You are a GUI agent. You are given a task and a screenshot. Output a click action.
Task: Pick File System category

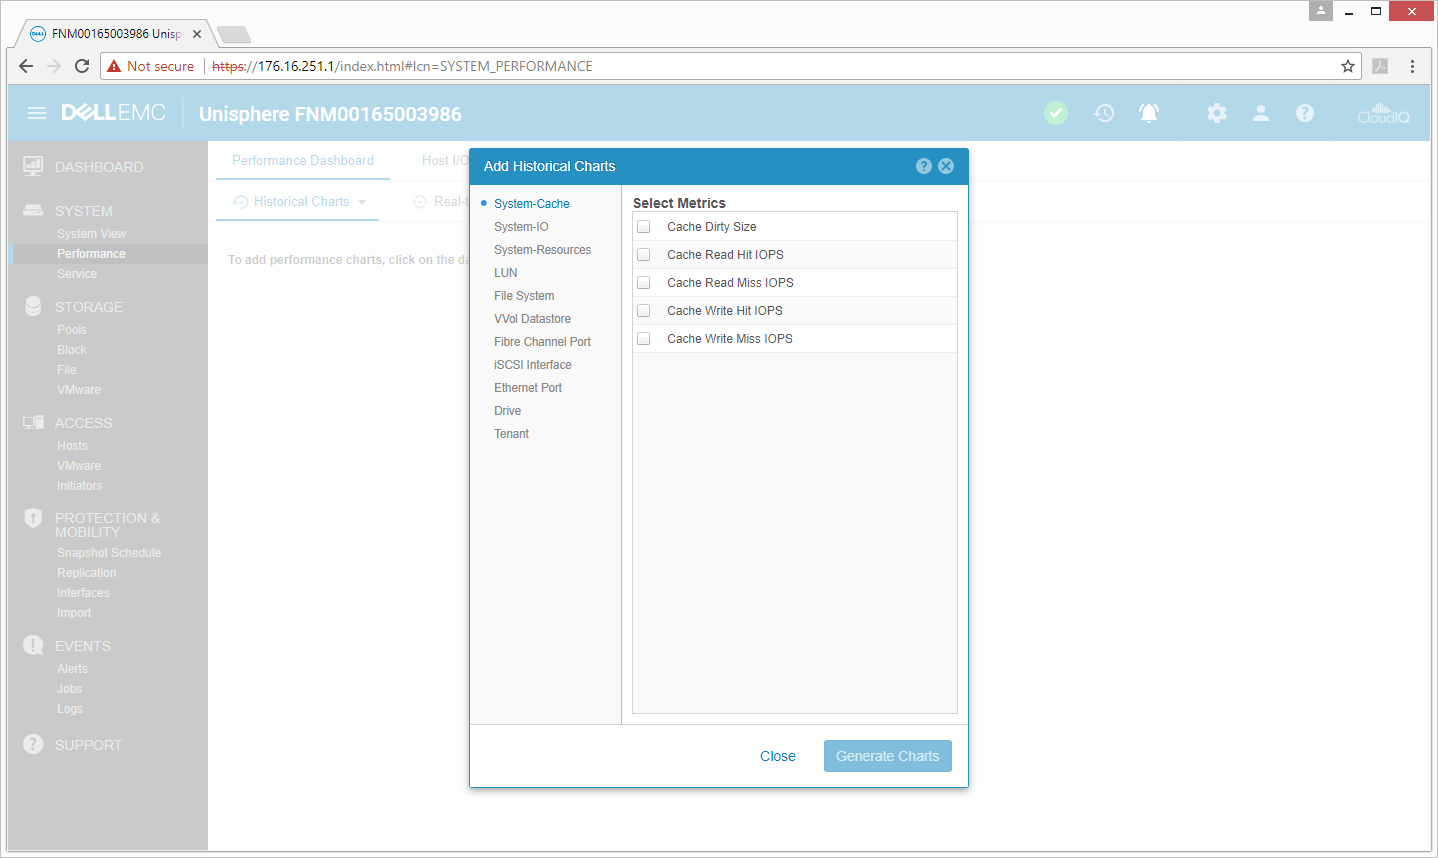524,296
